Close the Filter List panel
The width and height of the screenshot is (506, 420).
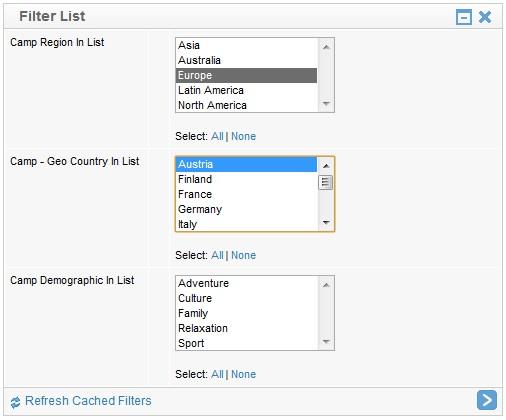(x=485, y=17)
